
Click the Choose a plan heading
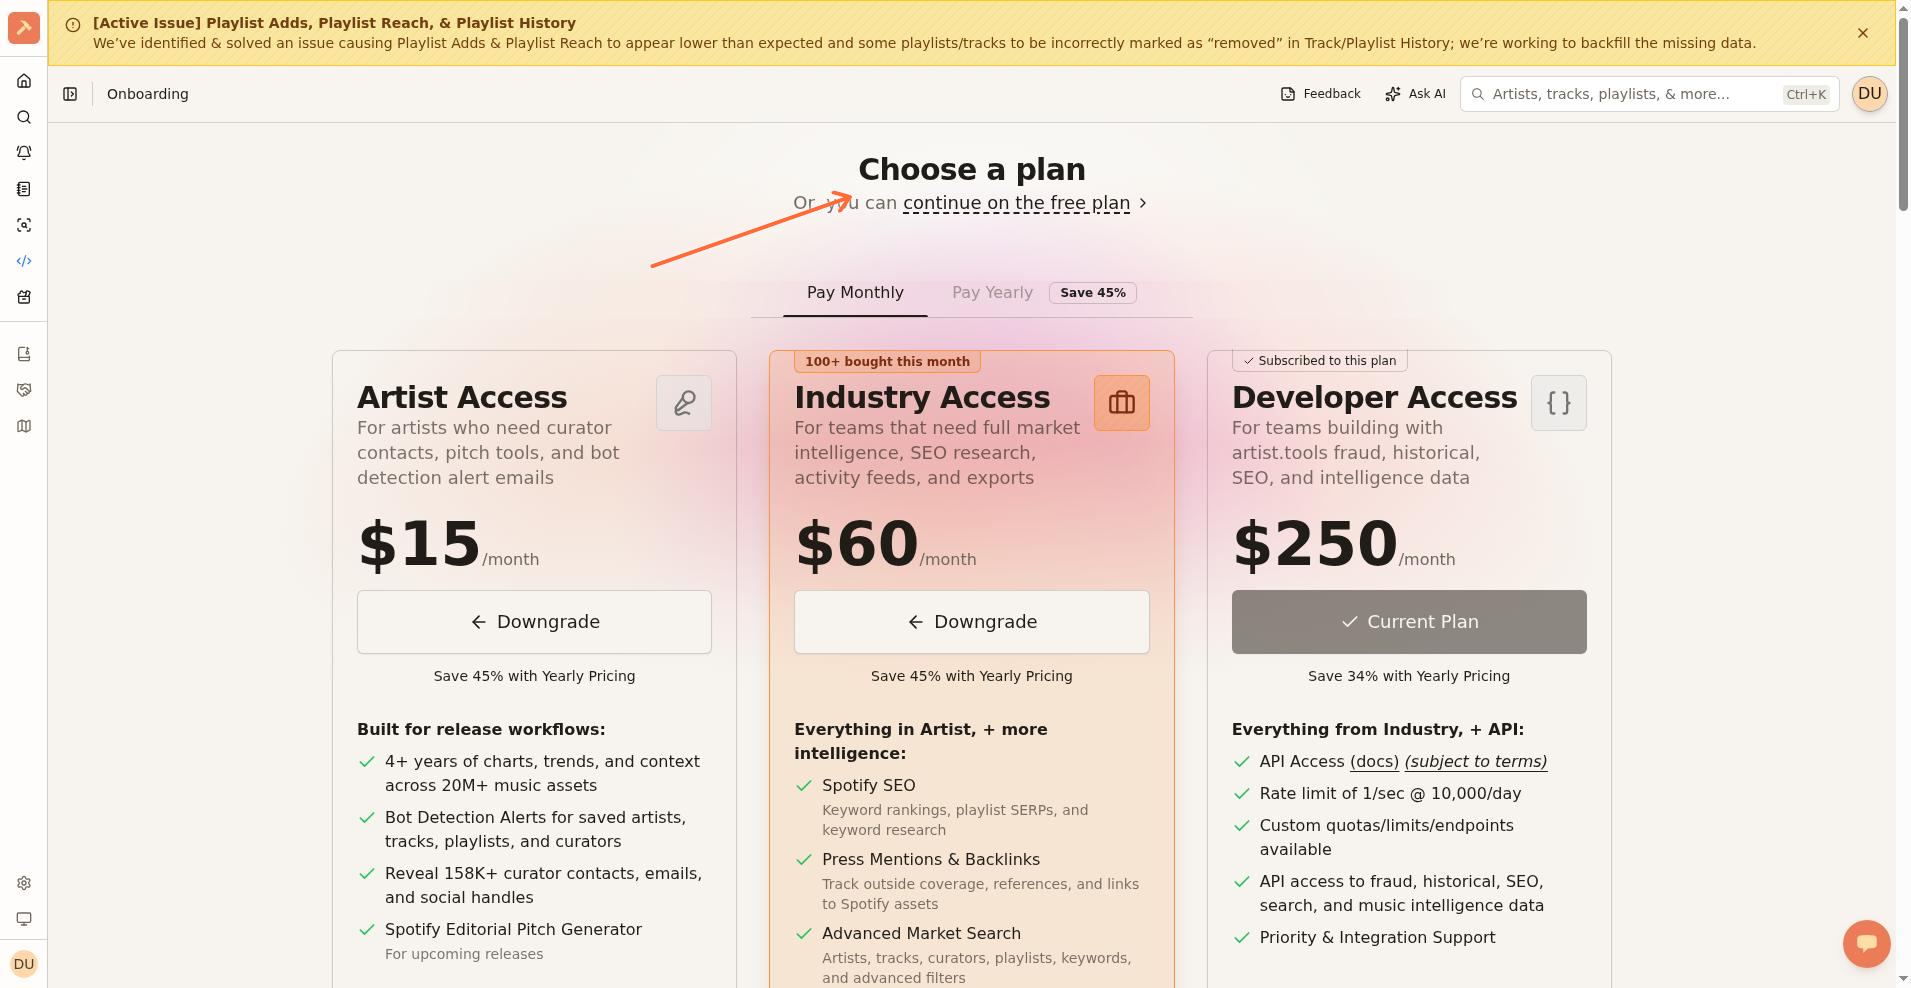(x=972, y=169)
